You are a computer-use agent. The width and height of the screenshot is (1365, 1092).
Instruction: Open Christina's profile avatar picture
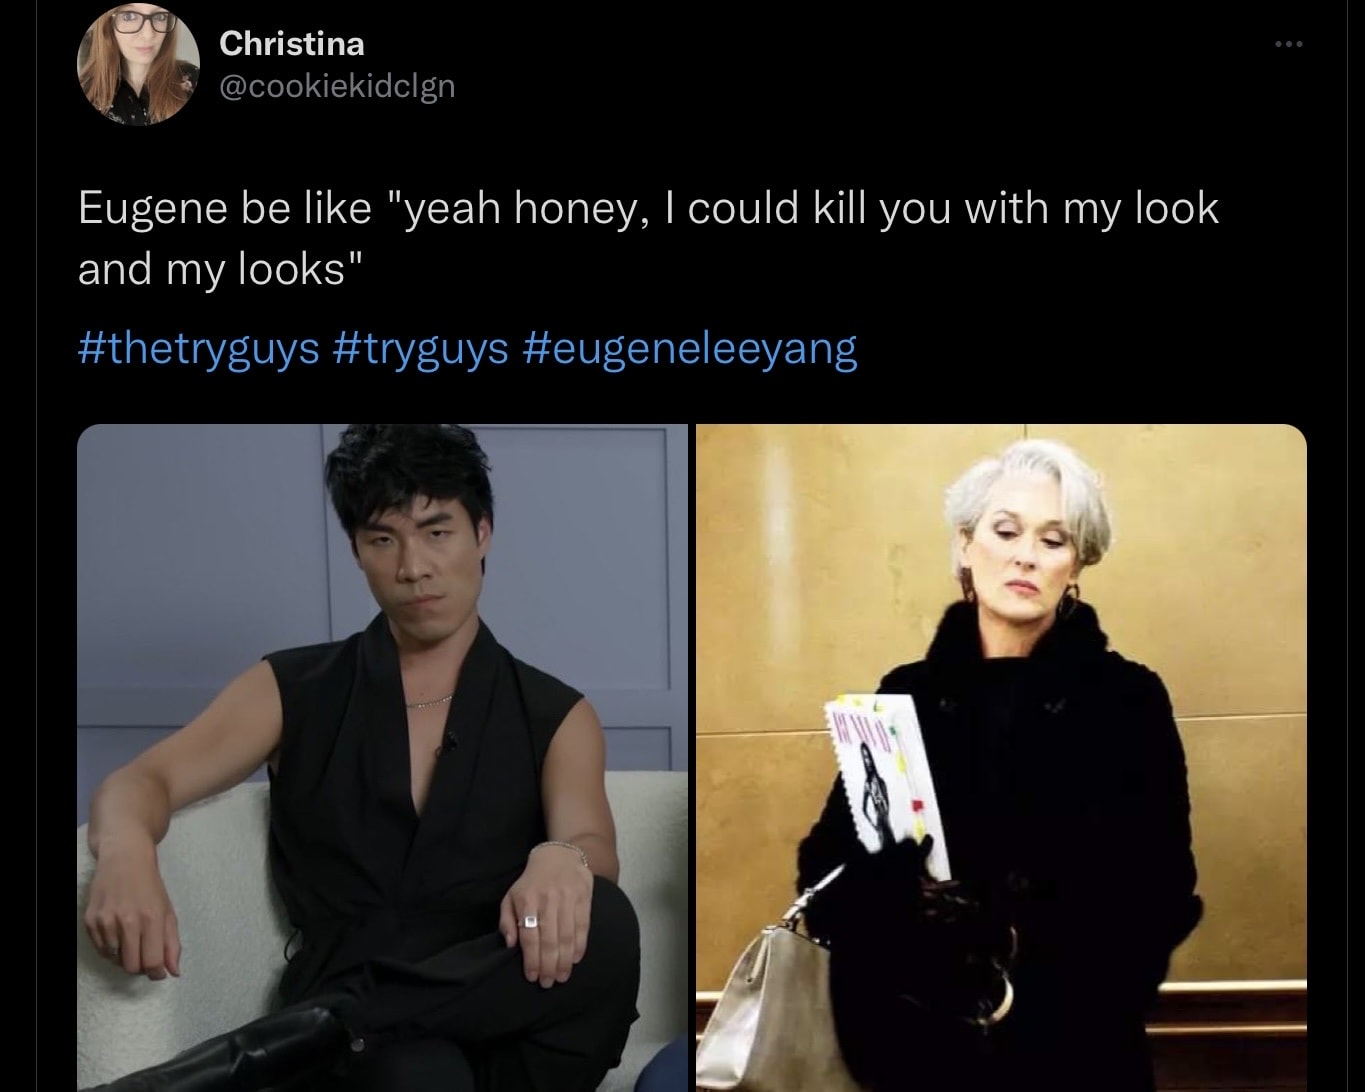[138, 65]
